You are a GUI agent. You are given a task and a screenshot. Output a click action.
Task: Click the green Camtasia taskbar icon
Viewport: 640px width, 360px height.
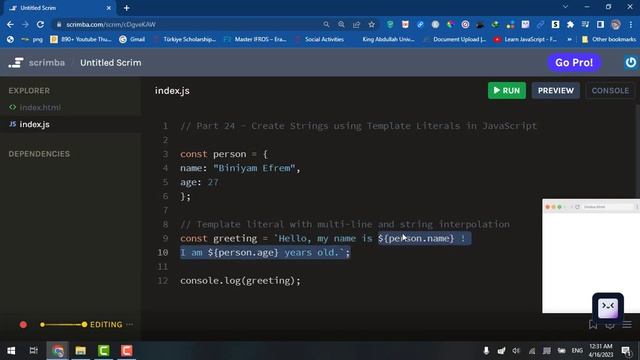tap(104, 351)
